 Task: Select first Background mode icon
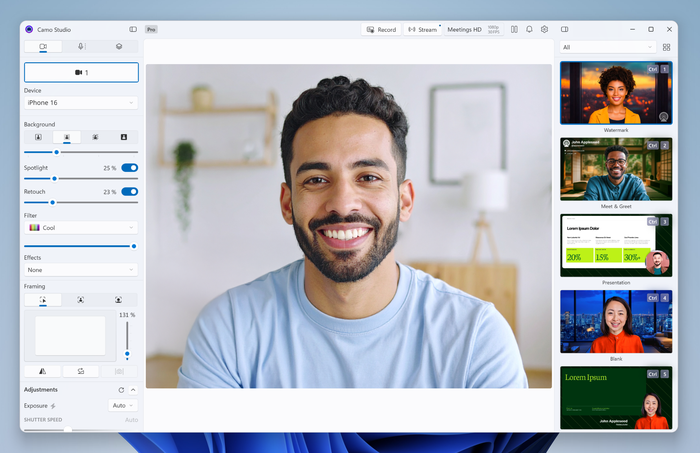(x=38, y=137)
